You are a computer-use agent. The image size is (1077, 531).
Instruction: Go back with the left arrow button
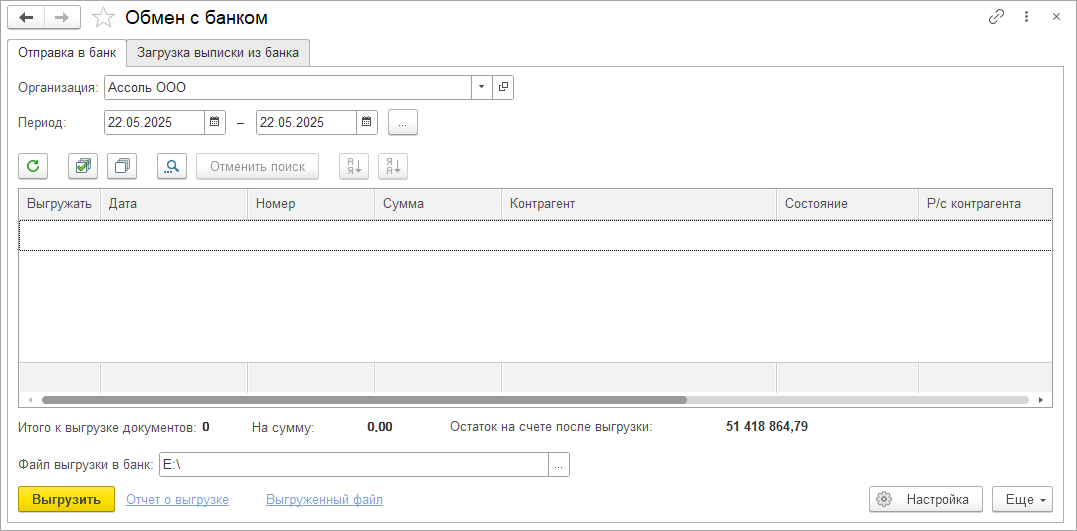(x=26, y=18)
